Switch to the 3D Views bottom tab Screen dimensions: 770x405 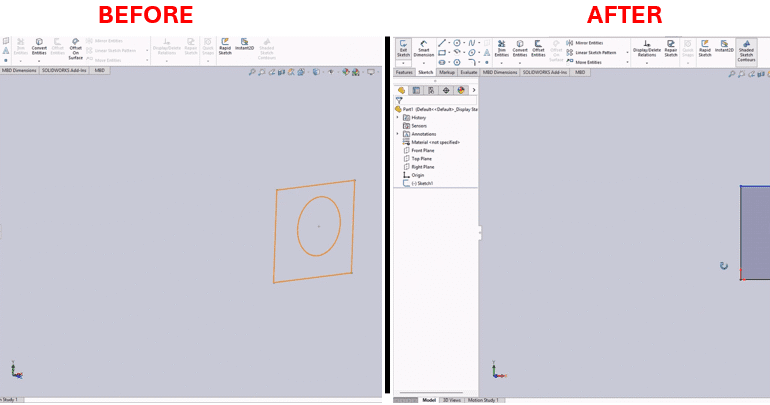pyautogui.click(x=452, y=401)
